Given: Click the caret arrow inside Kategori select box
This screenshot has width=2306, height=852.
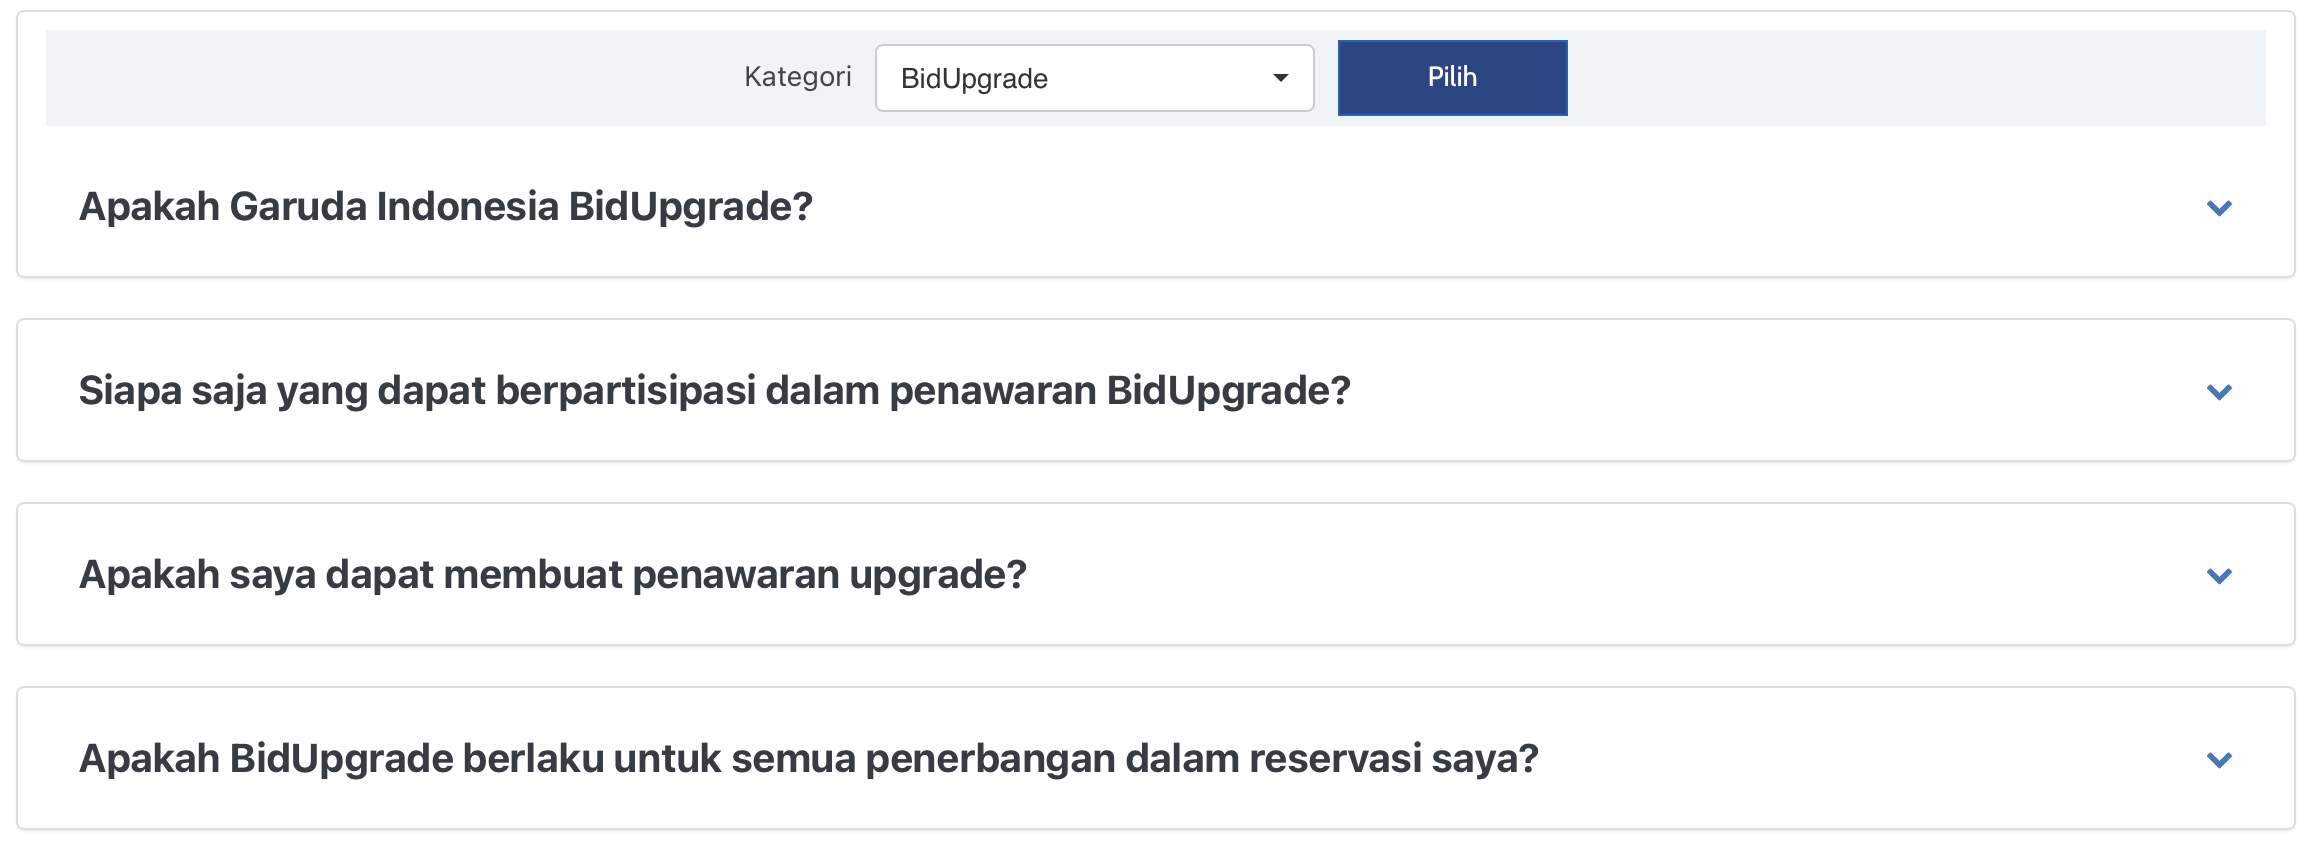Looking at the screenshot, I should 1280,78.
